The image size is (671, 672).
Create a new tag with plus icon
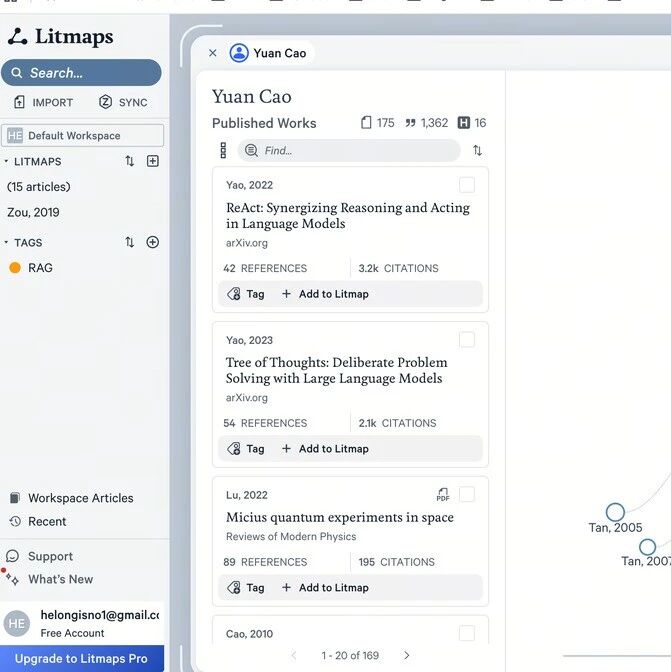[153, 242]
